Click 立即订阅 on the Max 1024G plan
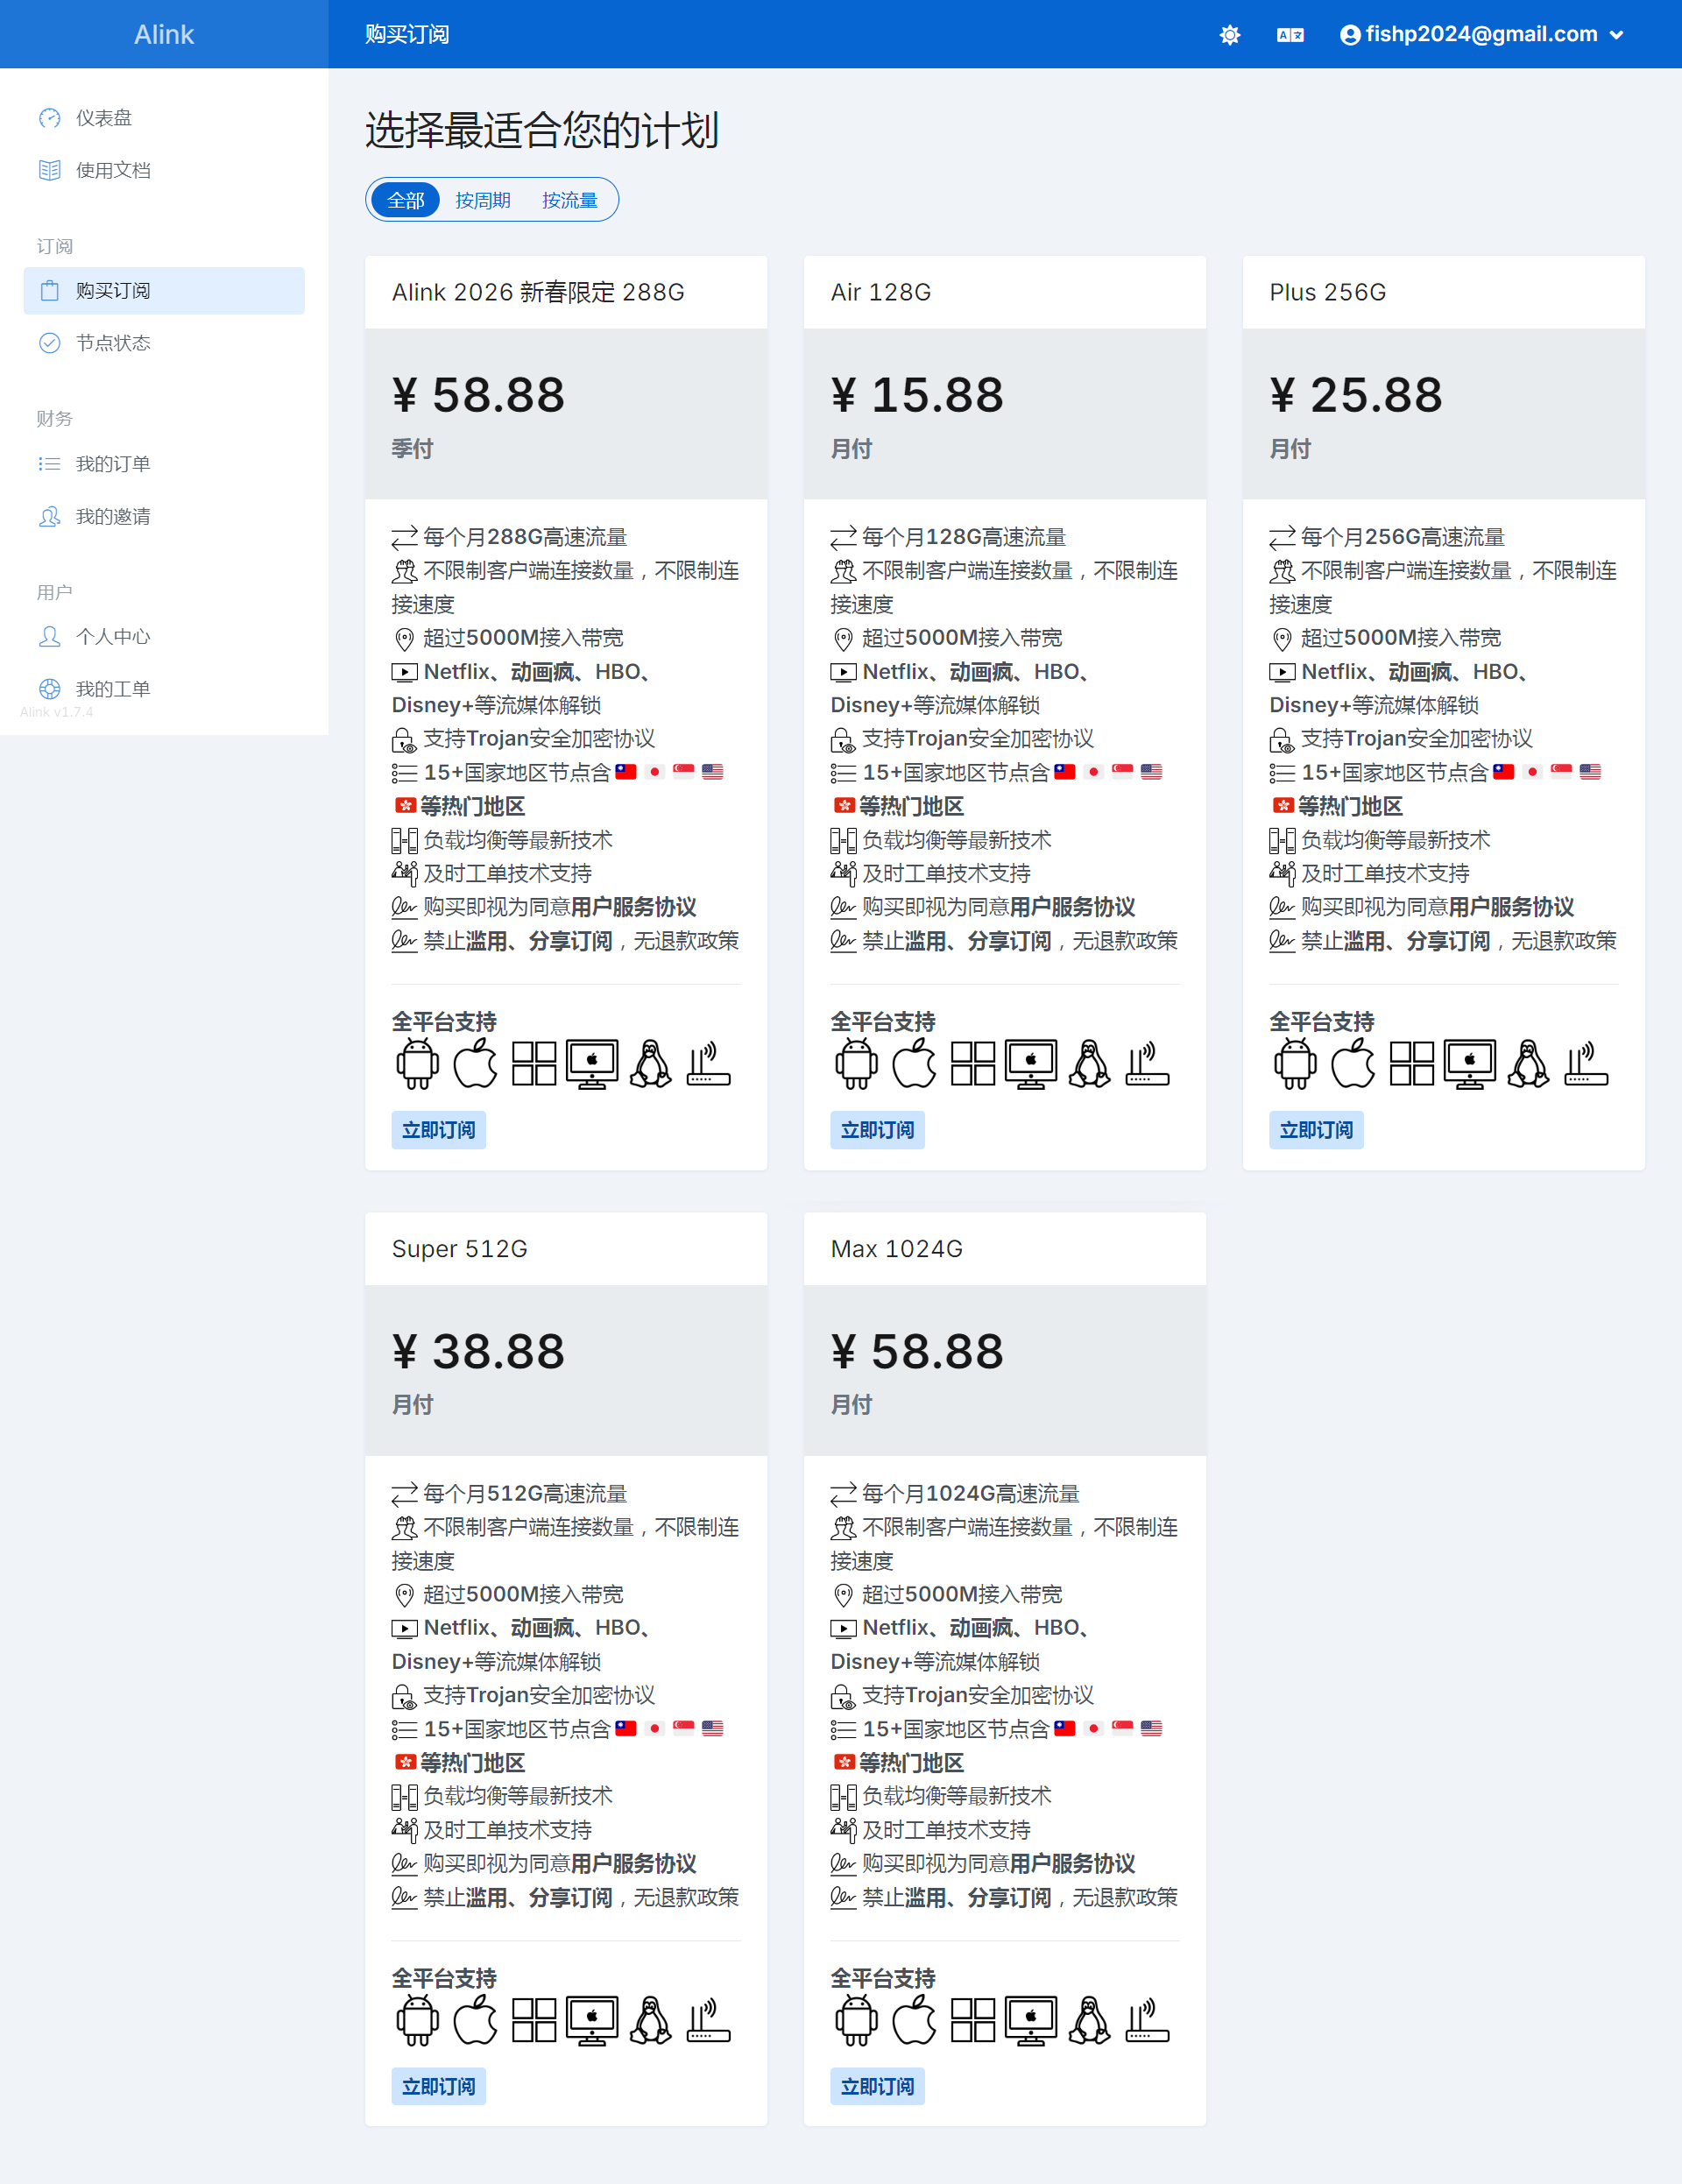This screenshot has height=2184, width=1682. coord(877,2086)
